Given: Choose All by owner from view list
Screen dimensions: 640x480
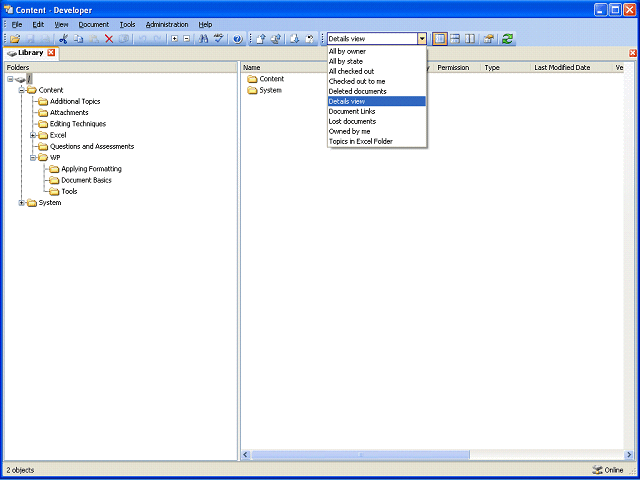Looking at the screenshot, I should 377,51.
